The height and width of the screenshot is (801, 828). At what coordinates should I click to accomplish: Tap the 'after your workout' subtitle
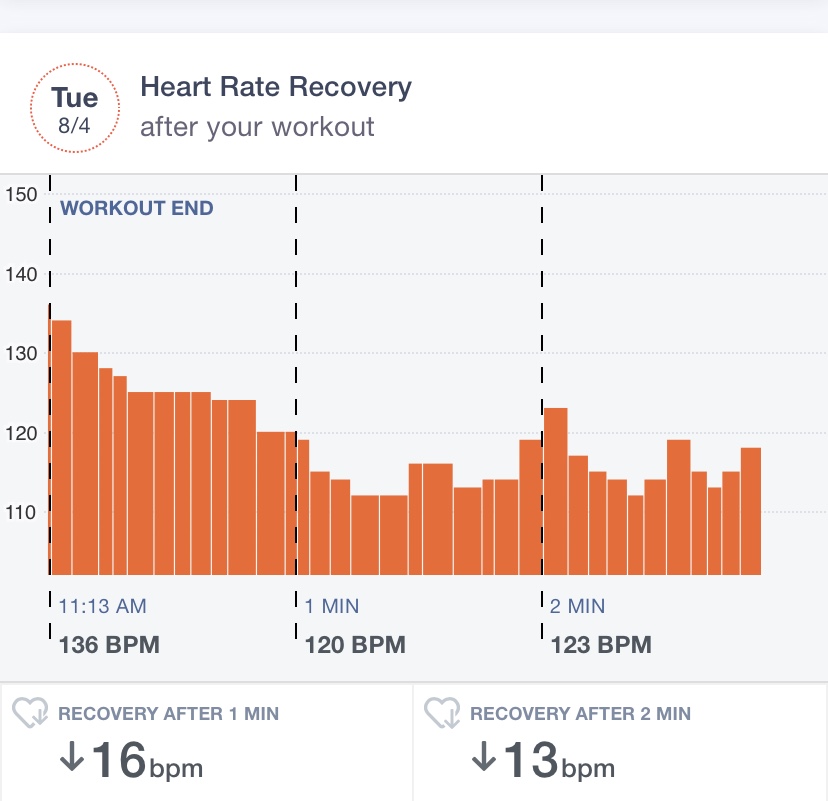click(x=257, y=127)
